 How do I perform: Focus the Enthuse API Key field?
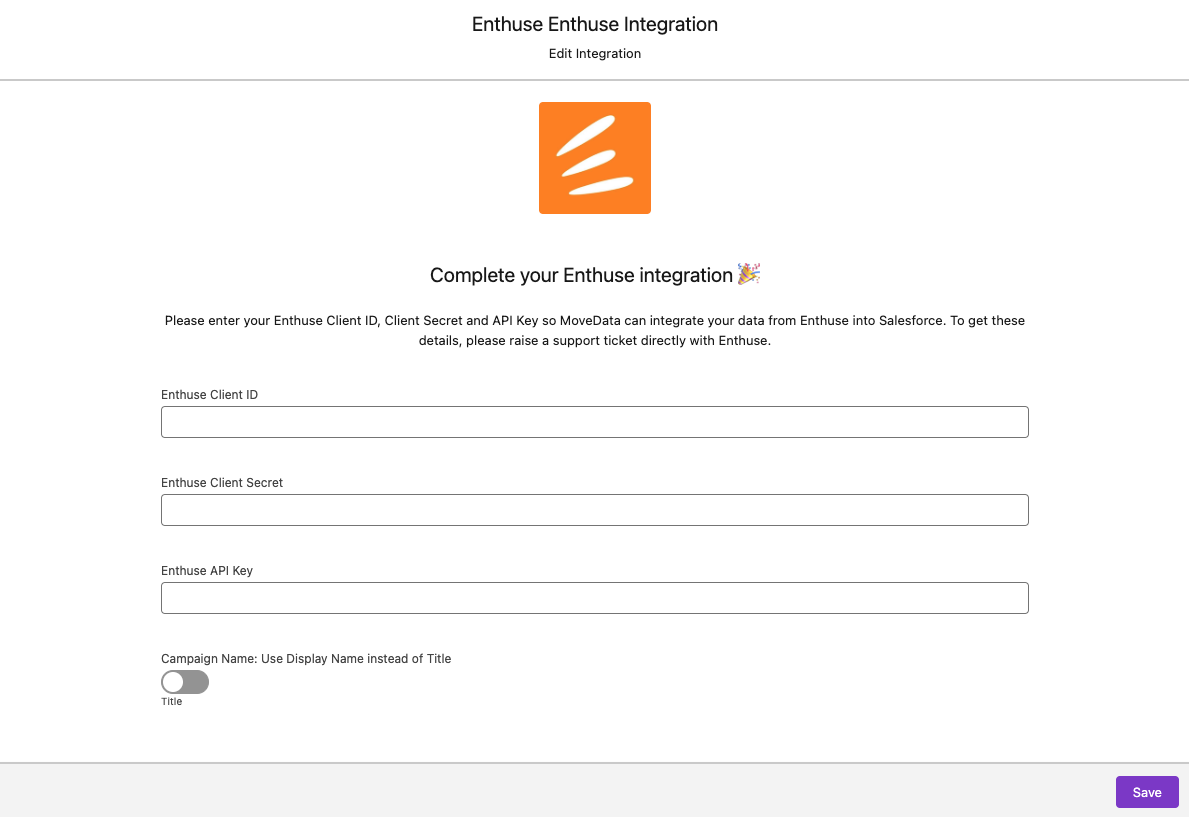(x=595, y=598)
